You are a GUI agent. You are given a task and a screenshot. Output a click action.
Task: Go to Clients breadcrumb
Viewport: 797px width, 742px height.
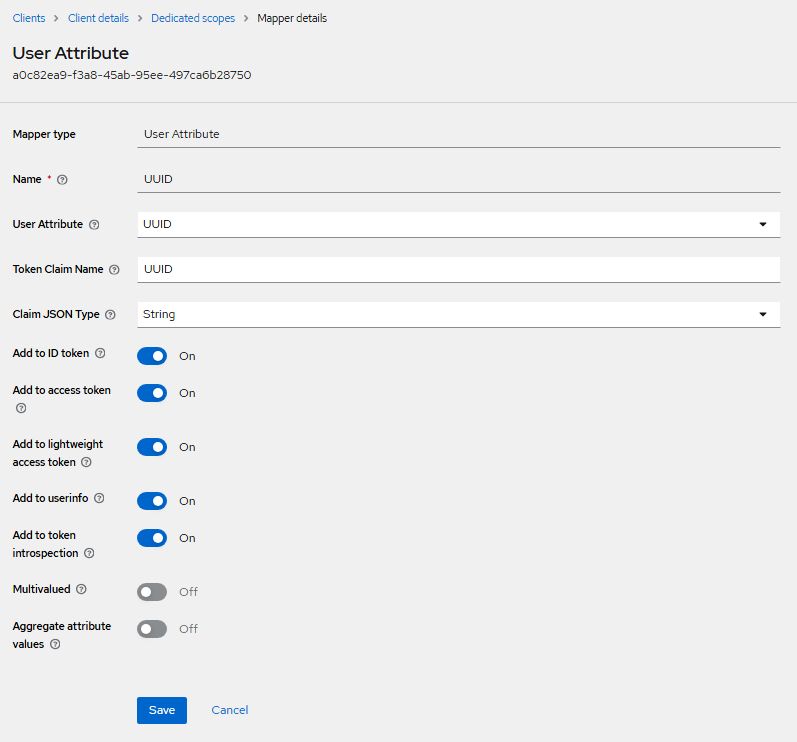(29, 18)
